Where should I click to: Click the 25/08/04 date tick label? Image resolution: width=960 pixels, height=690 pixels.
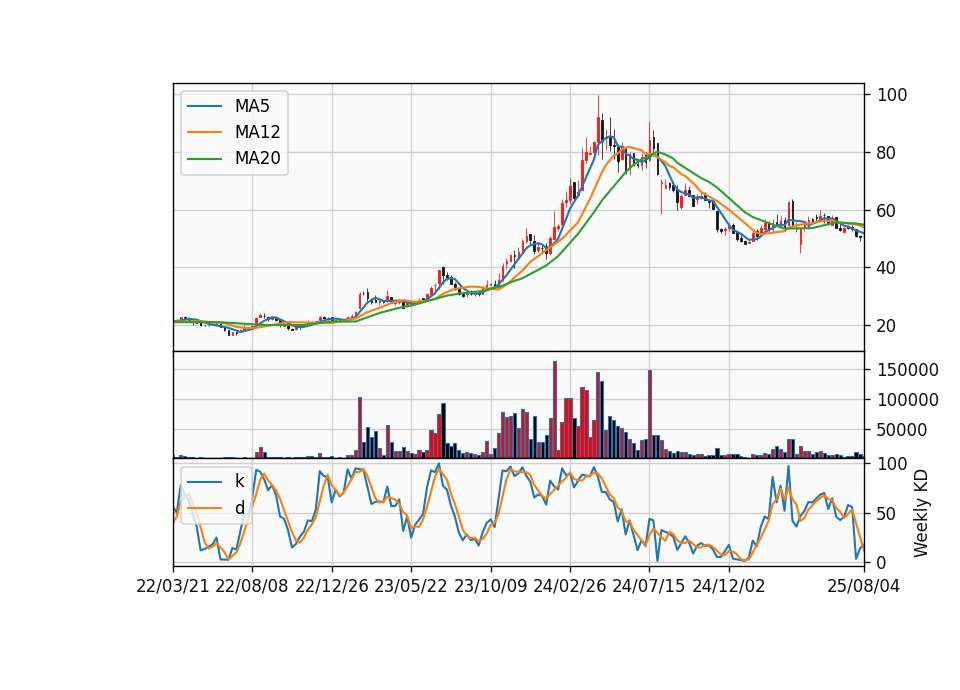pos(864,586)
